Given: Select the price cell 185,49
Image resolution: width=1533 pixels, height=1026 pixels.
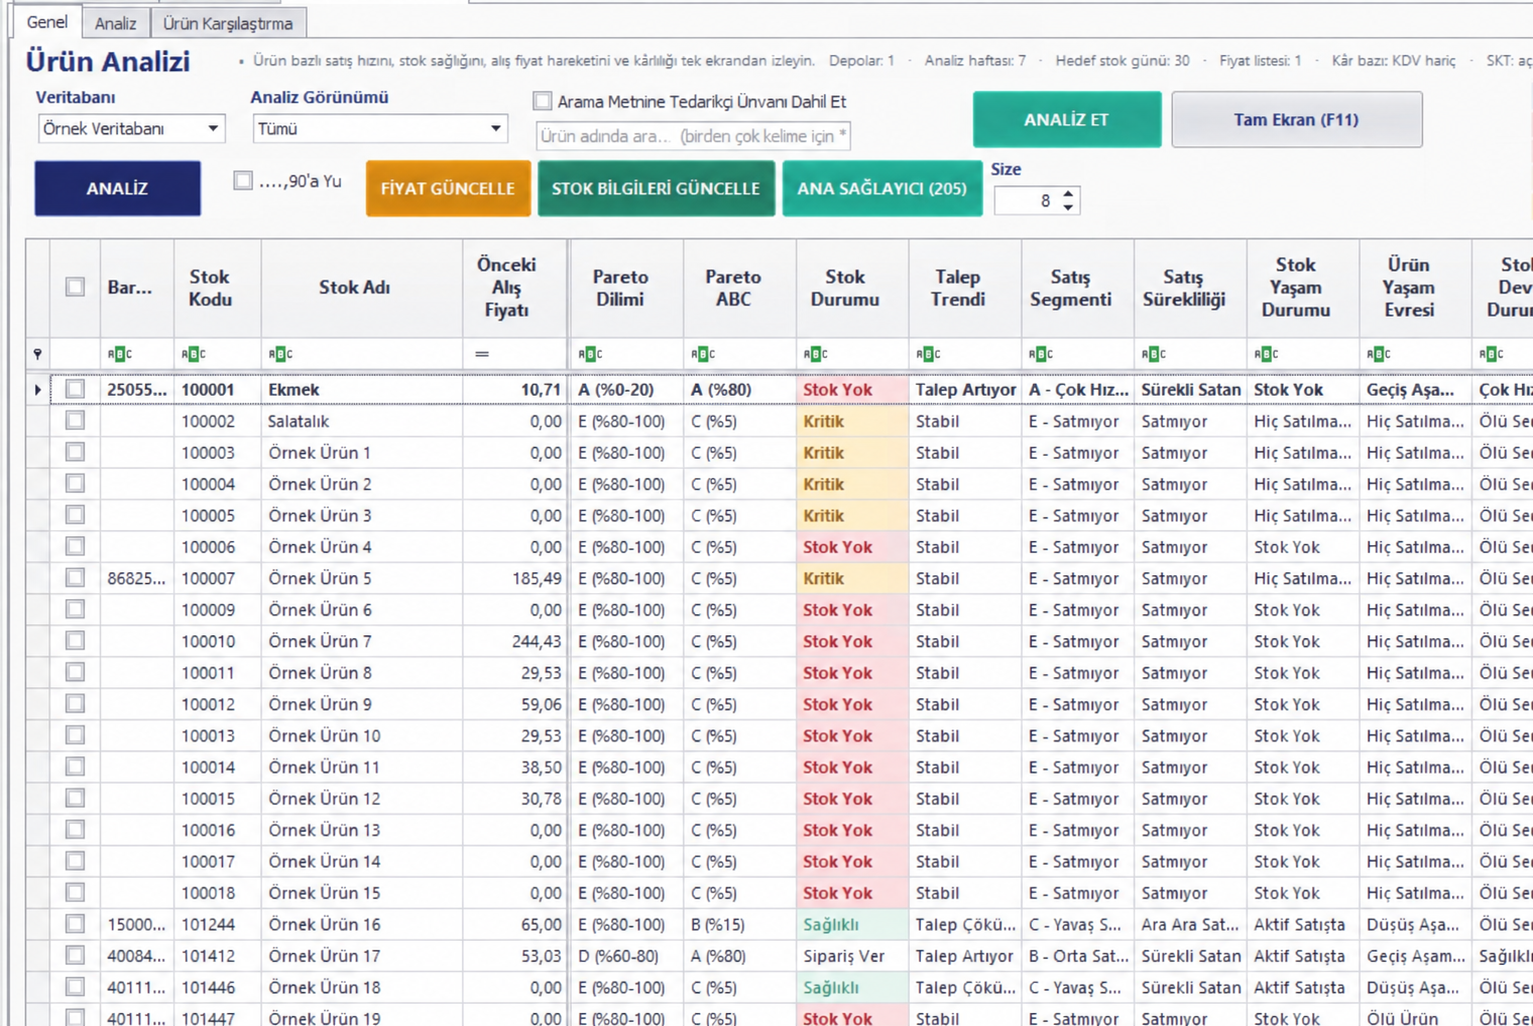Looking at the screenshot, I should 514,578.
